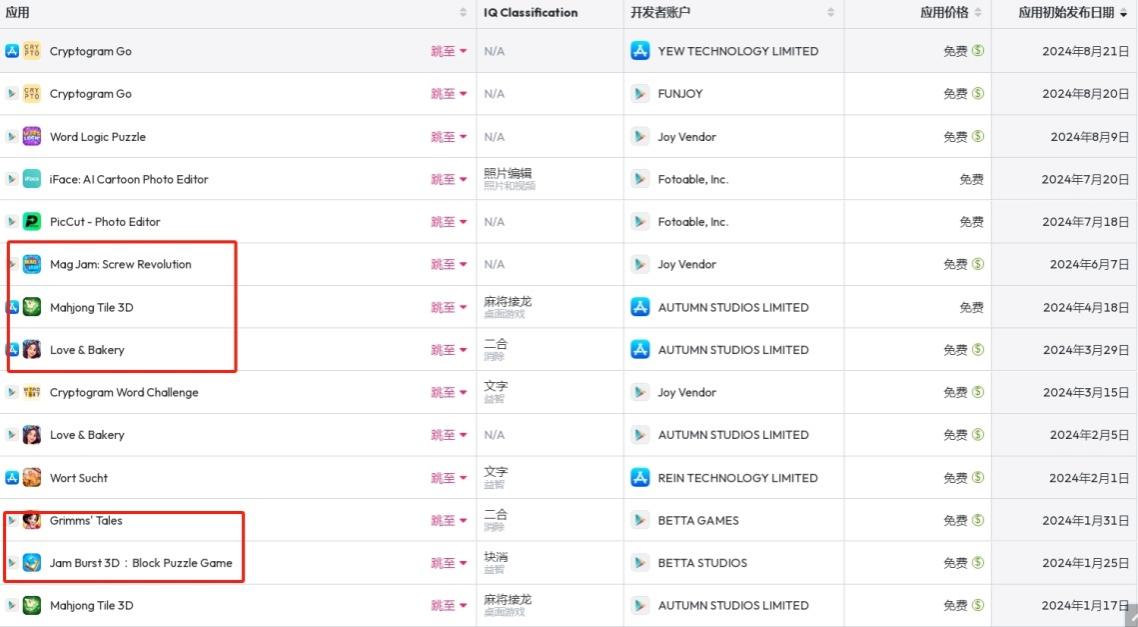Viewport: 1138px width, 627px height.
Task: Click Cryptogram Go app icon in YEW TECHNOLOGY row
Action: pos(32,51)
